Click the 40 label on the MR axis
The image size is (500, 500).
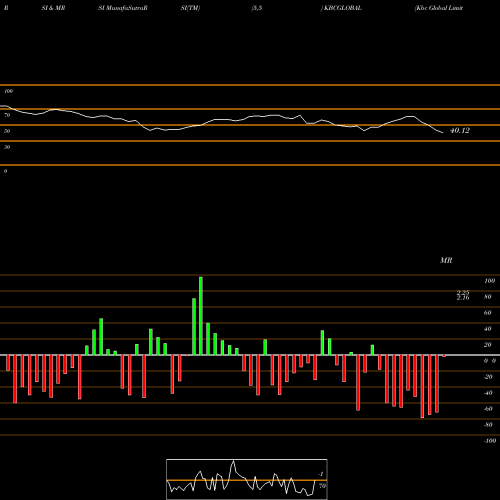pyautogui.click(x=488, y=329)
